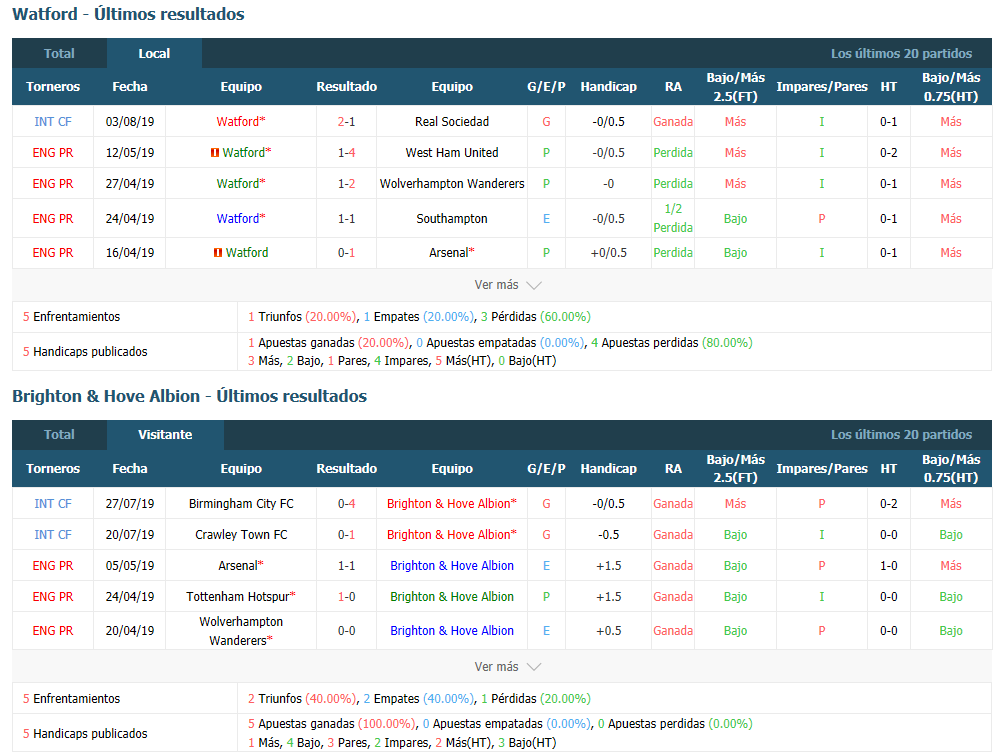Select the Local tab
Screen dimensions: 1003x756
point(154,54)
